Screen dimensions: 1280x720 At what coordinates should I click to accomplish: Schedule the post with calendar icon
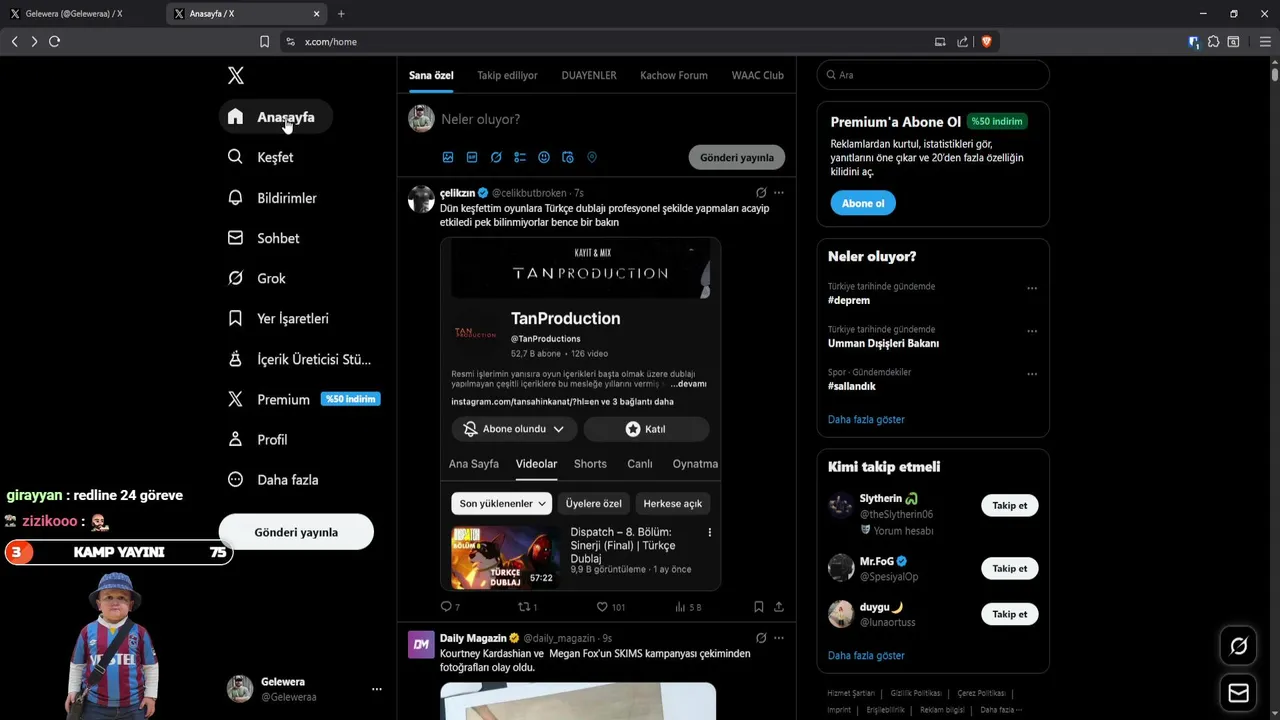click(568, 157)
